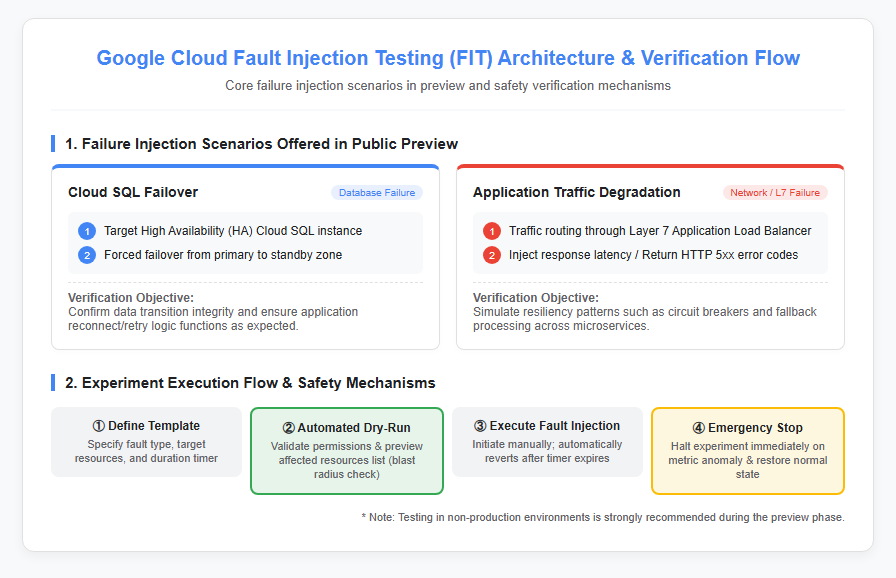The image size is (896, 578).
Task: Click "Specify fault type, target resources" description
Action: (146, 451)
